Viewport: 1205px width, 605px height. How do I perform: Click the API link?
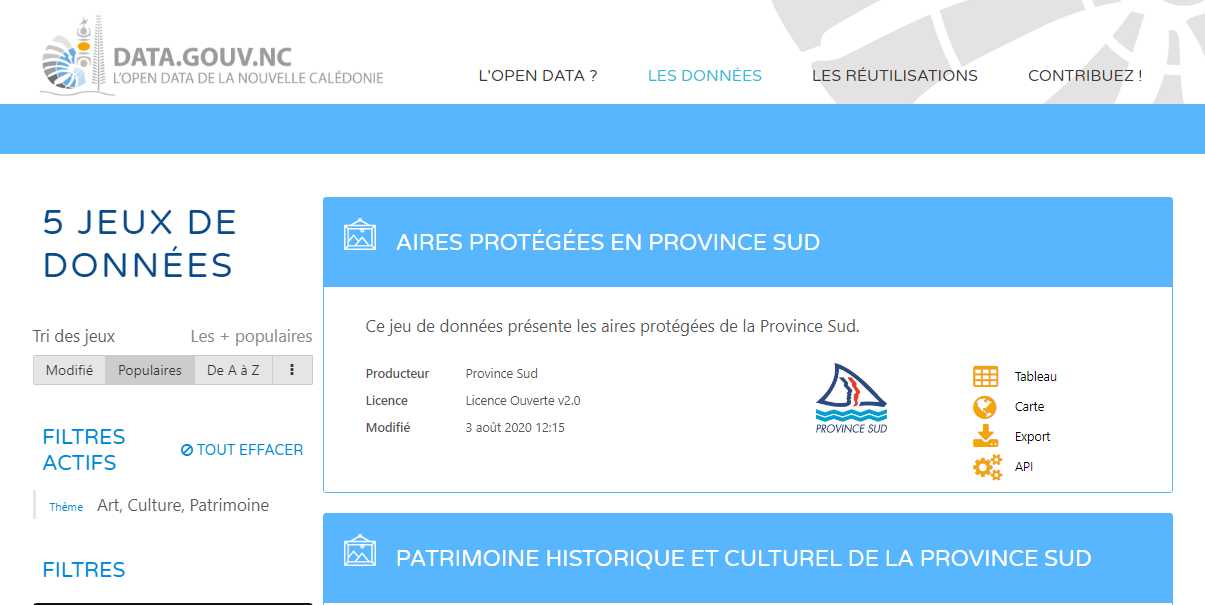pyautogui.click(x=1023, y=467)
